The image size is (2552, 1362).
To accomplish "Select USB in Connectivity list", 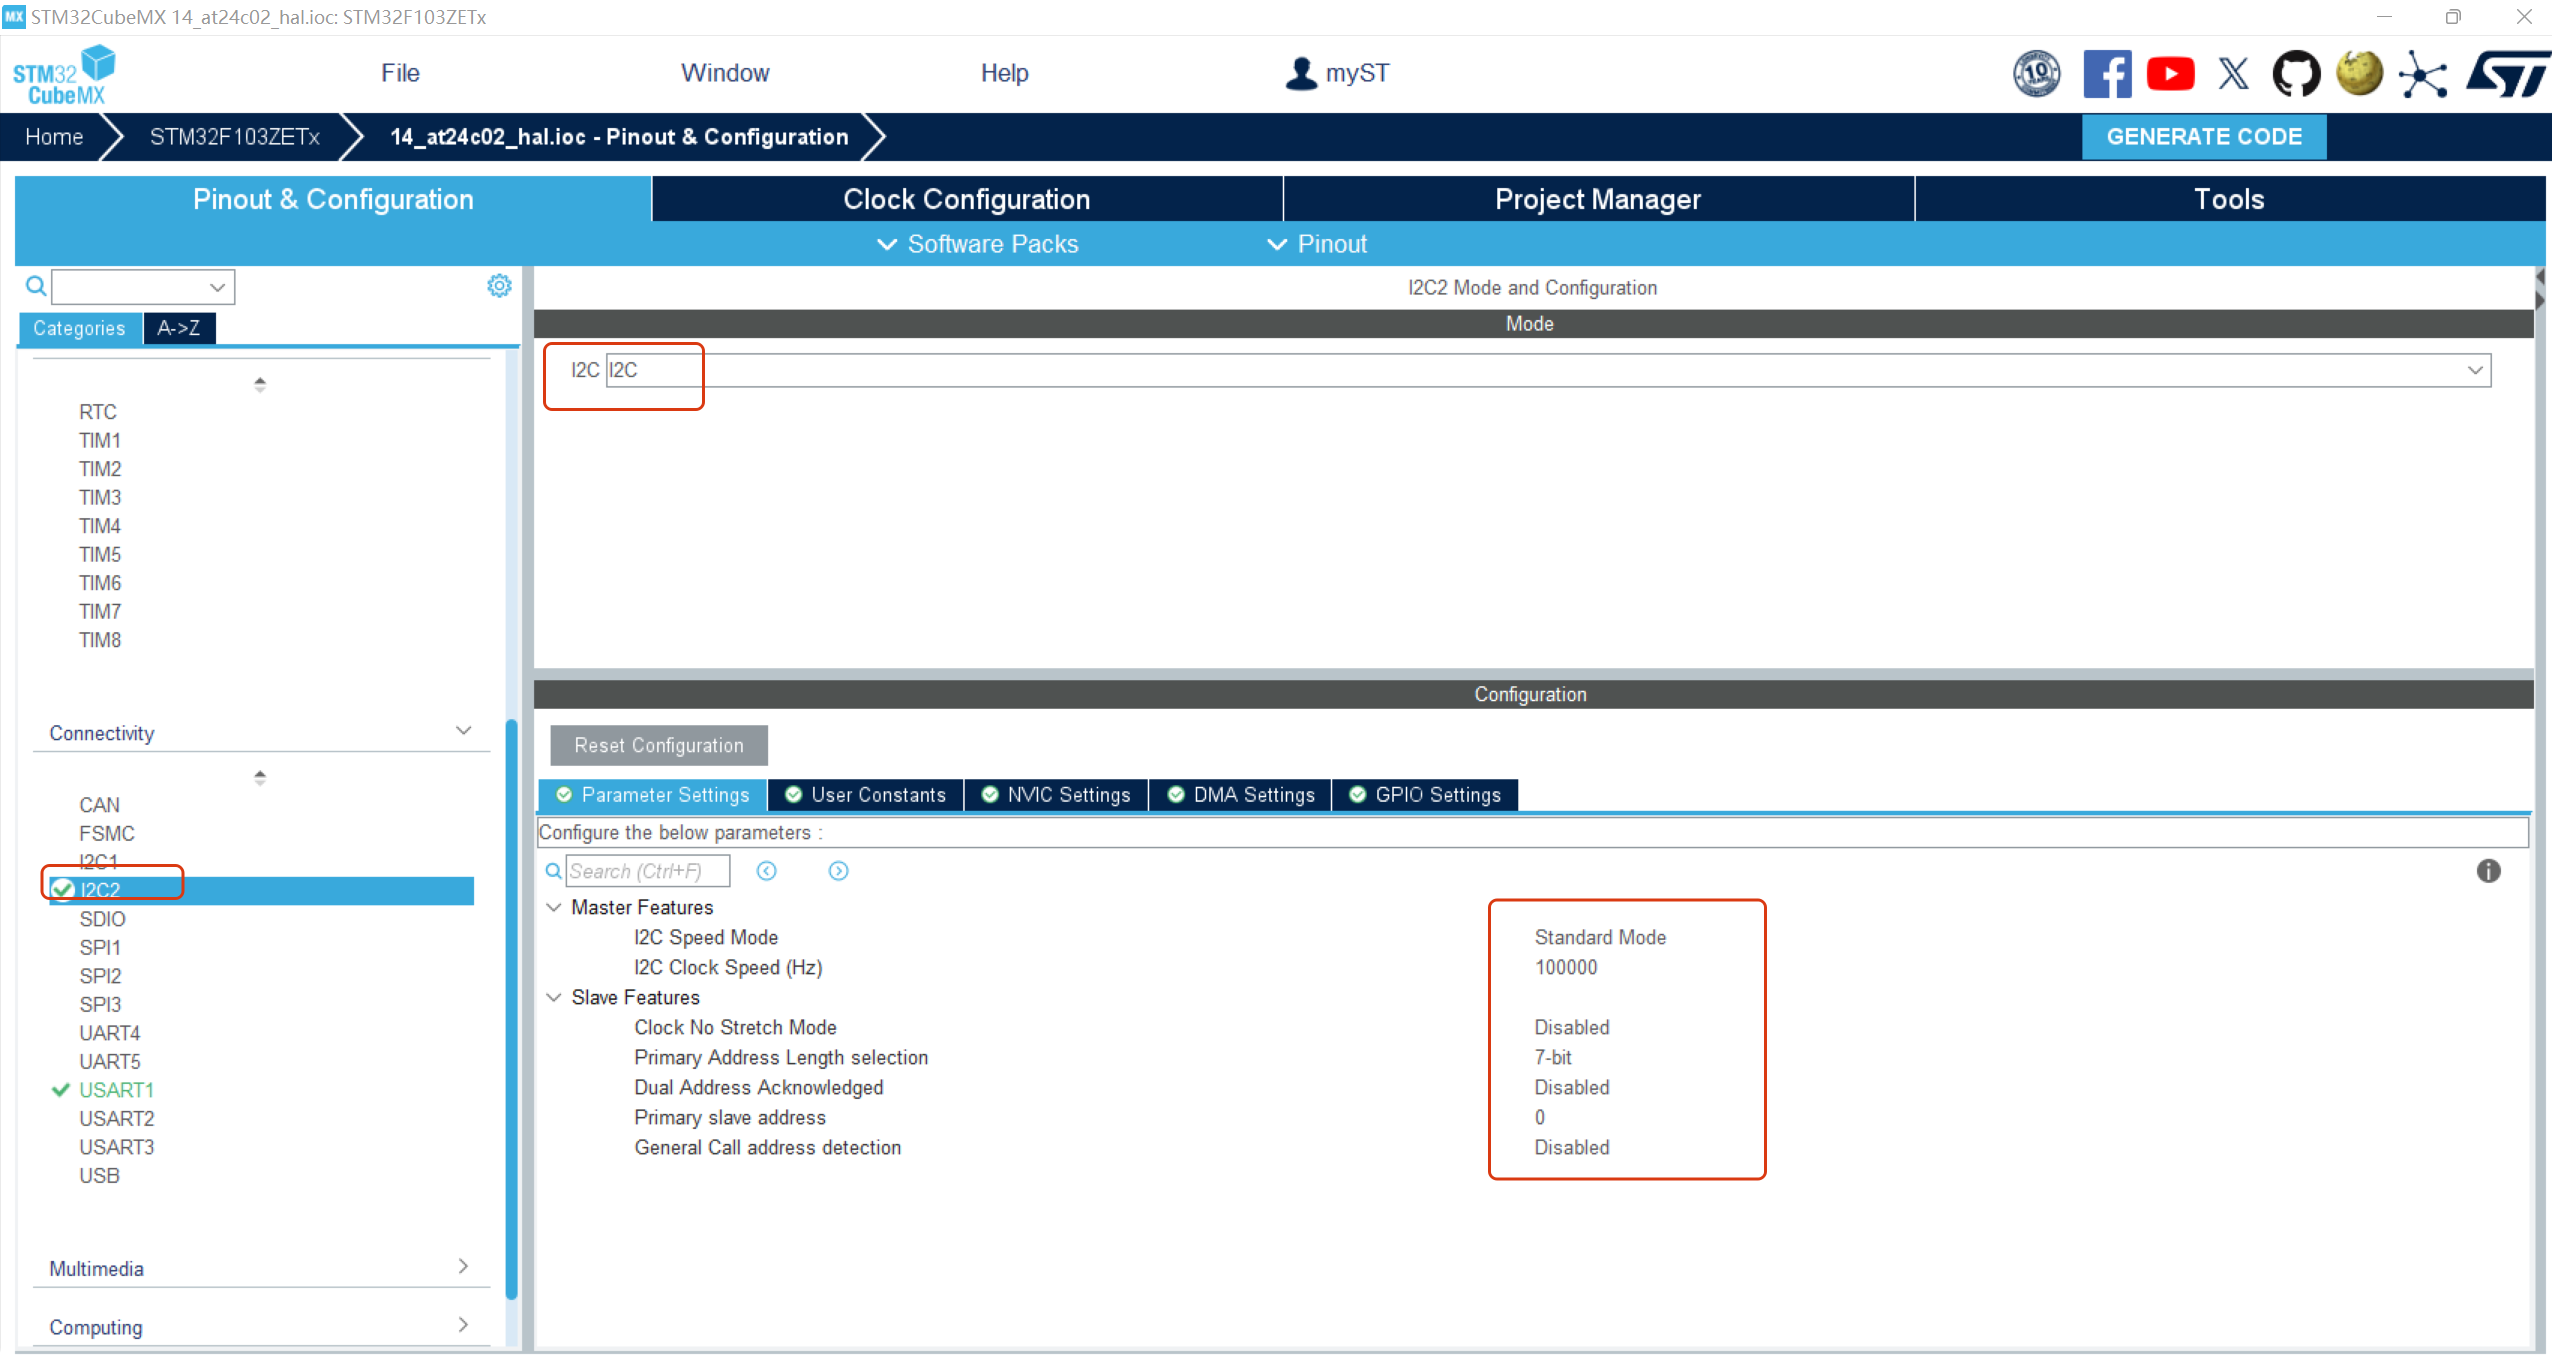I will [99, 1176].
